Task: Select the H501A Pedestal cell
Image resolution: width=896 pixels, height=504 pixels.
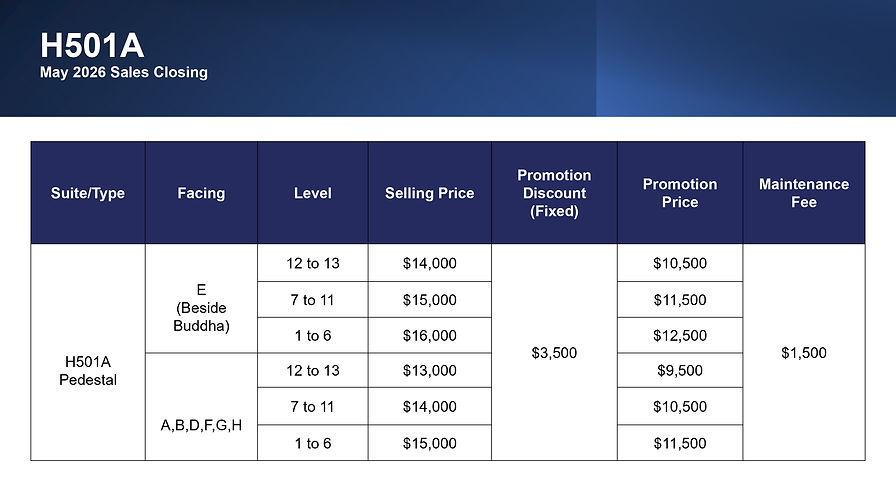Action: click(88, 352)
